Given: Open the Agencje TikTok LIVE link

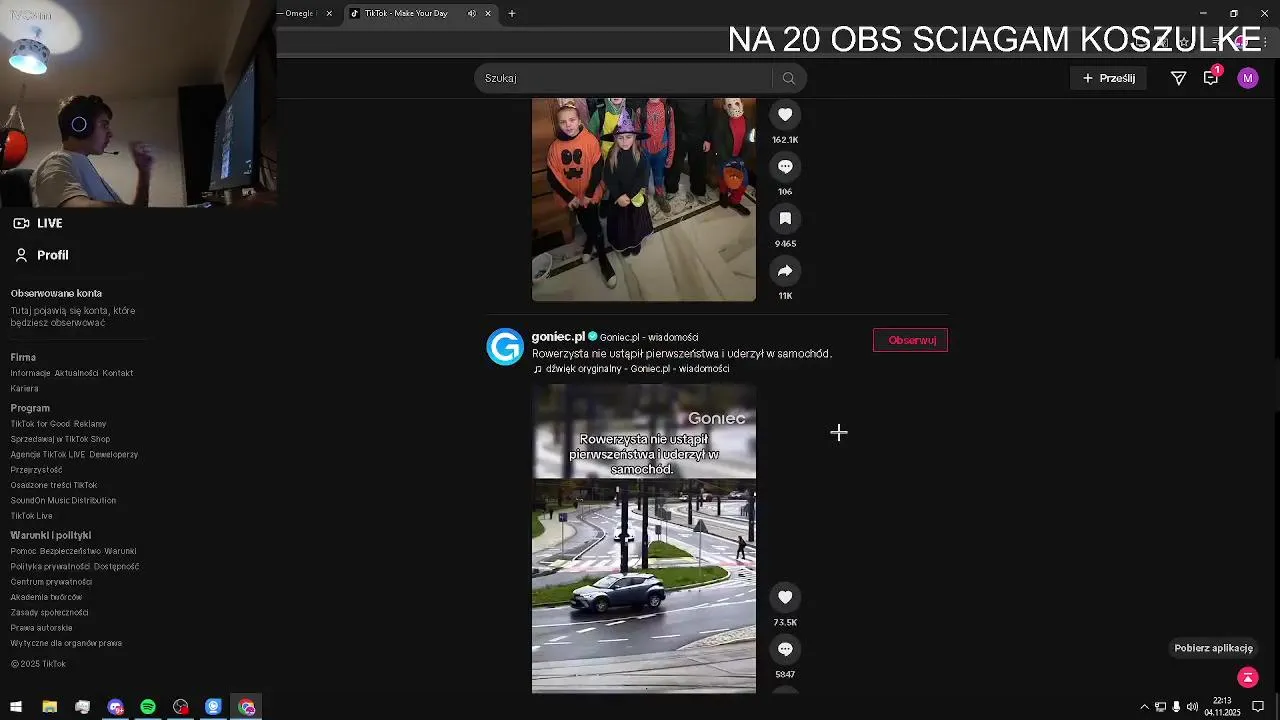Looking at the screenshot, I should tap(48, 455).
